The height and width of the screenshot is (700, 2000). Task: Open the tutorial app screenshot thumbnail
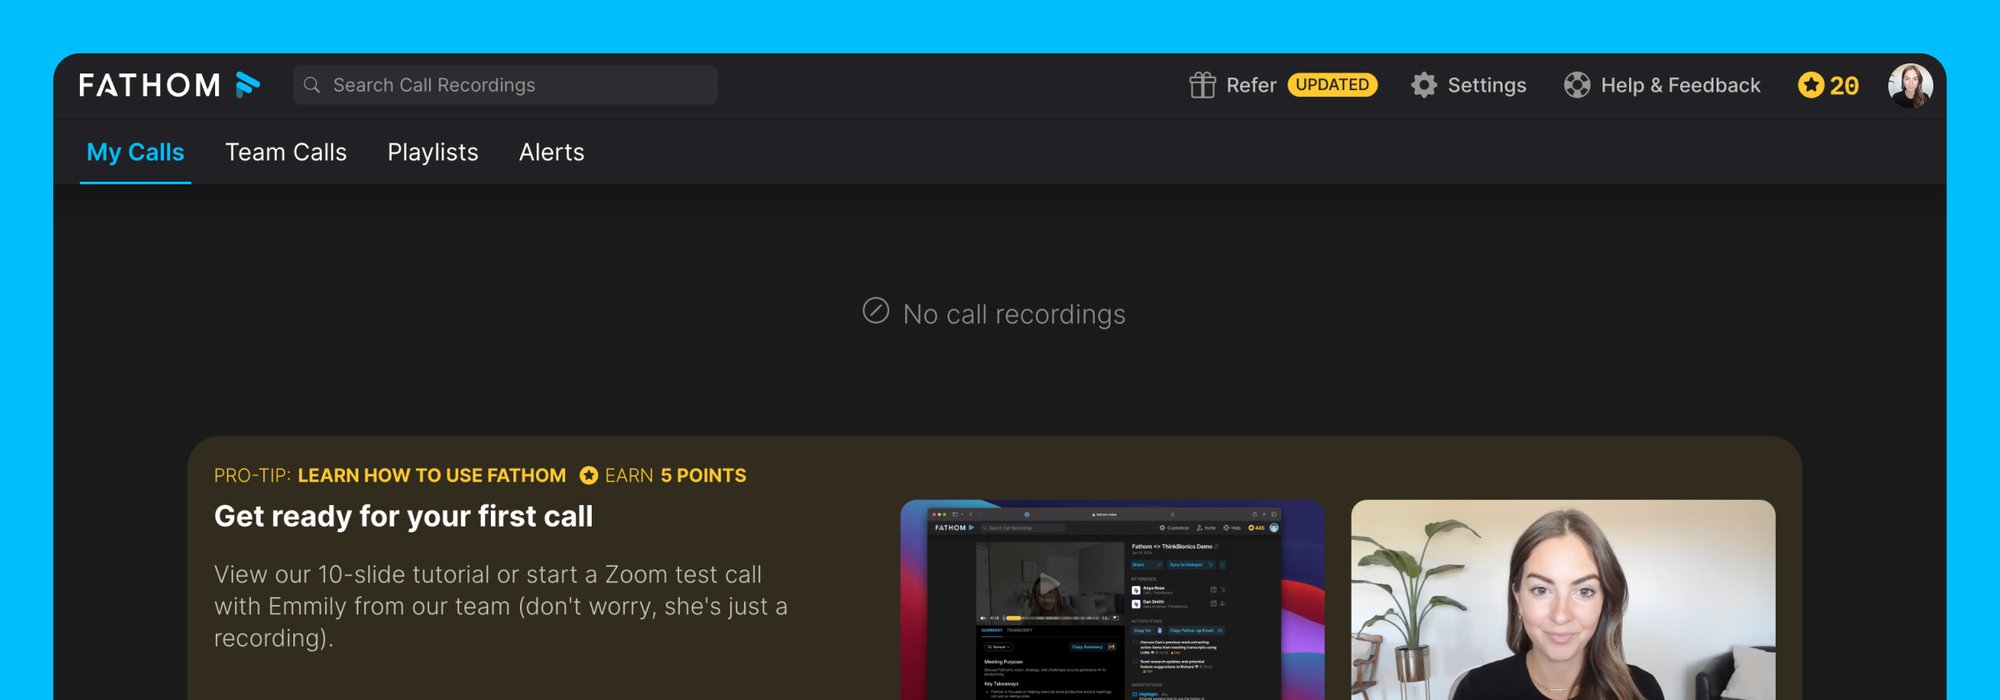point(1112,600)
